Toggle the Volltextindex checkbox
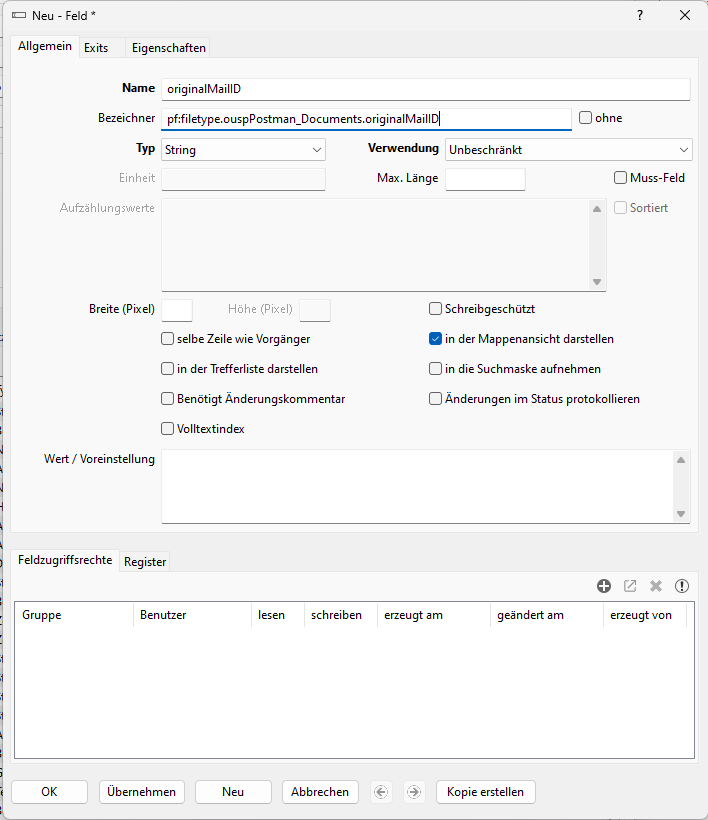This screenshot has width=708, height=820. (167, 429)
